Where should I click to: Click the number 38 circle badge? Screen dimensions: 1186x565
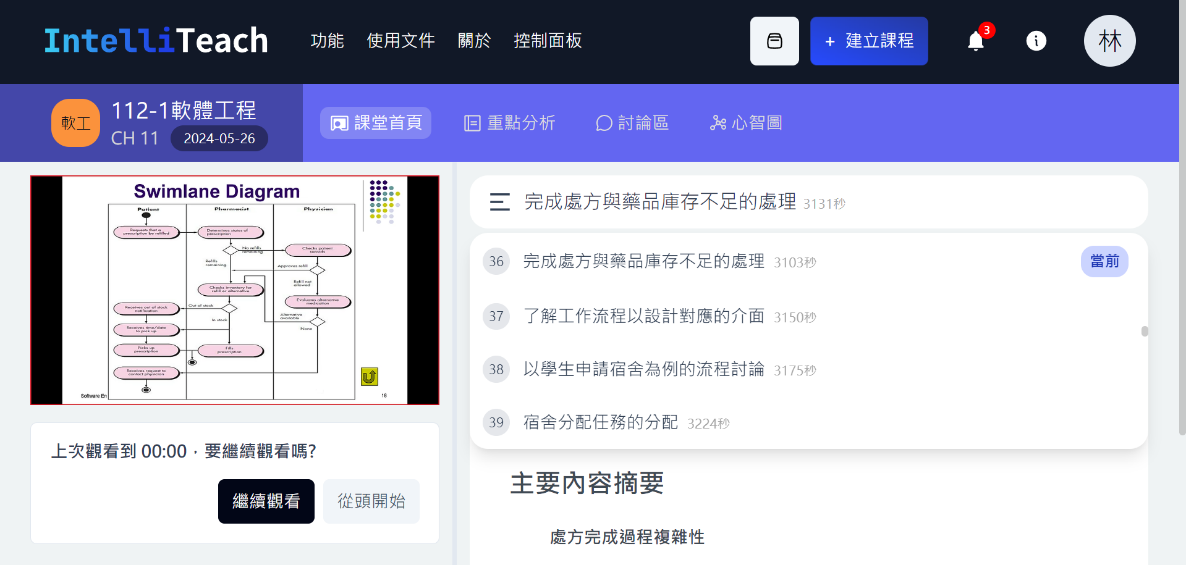pos(496,370)
